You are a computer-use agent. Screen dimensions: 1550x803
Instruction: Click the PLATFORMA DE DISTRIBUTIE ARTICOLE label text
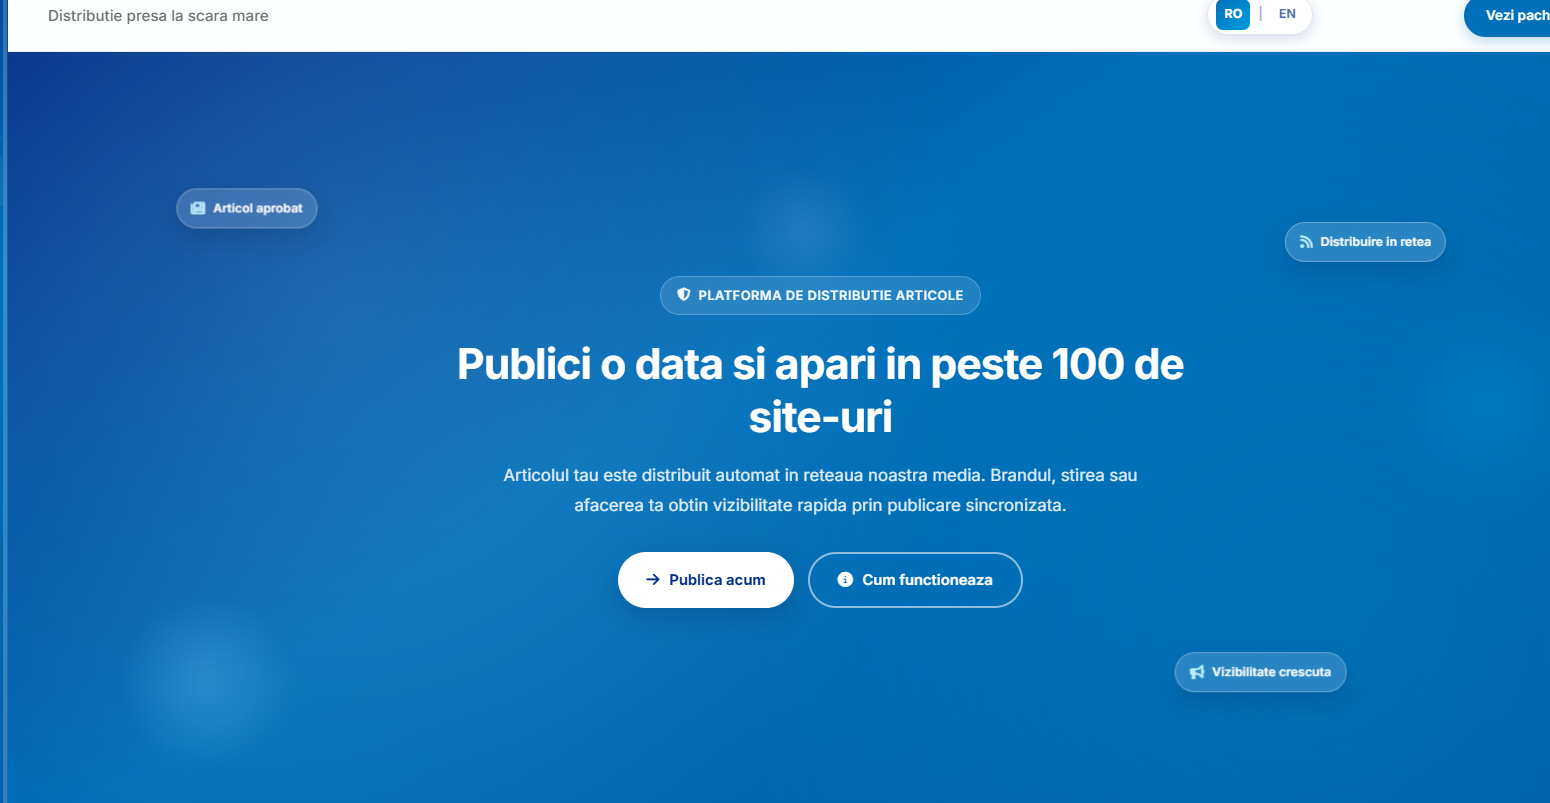830,295
